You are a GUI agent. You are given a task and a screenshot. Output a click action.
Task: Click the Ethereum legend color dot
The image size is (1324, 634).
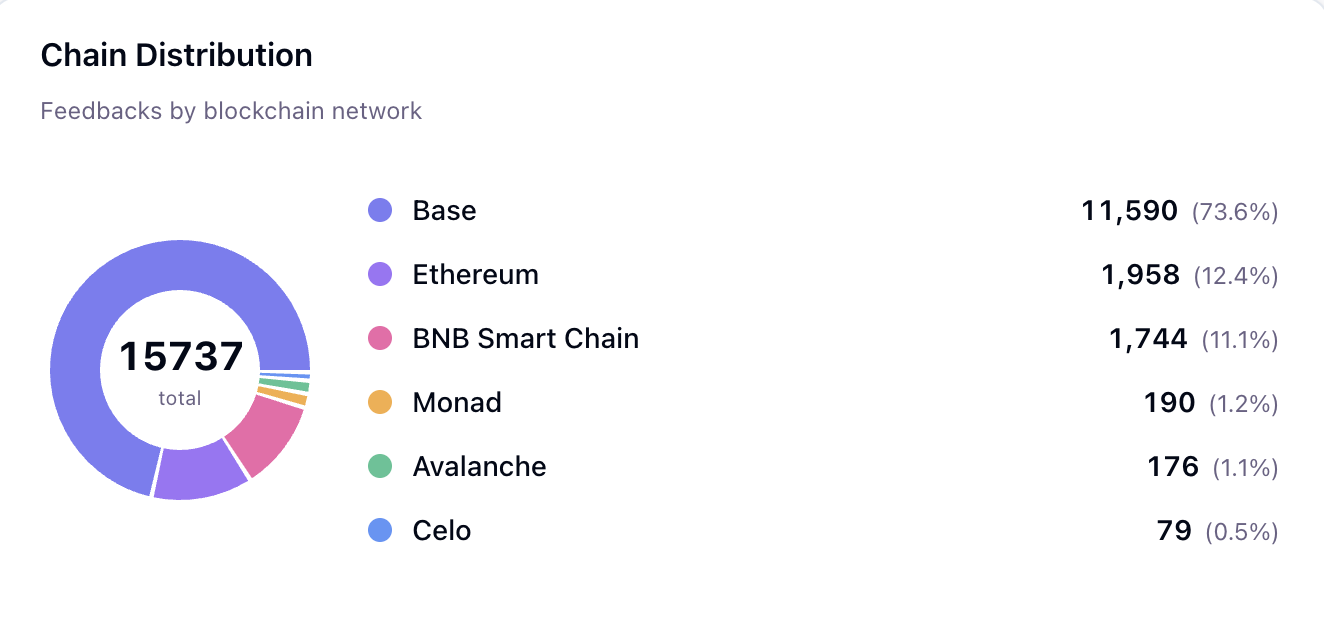380,274
